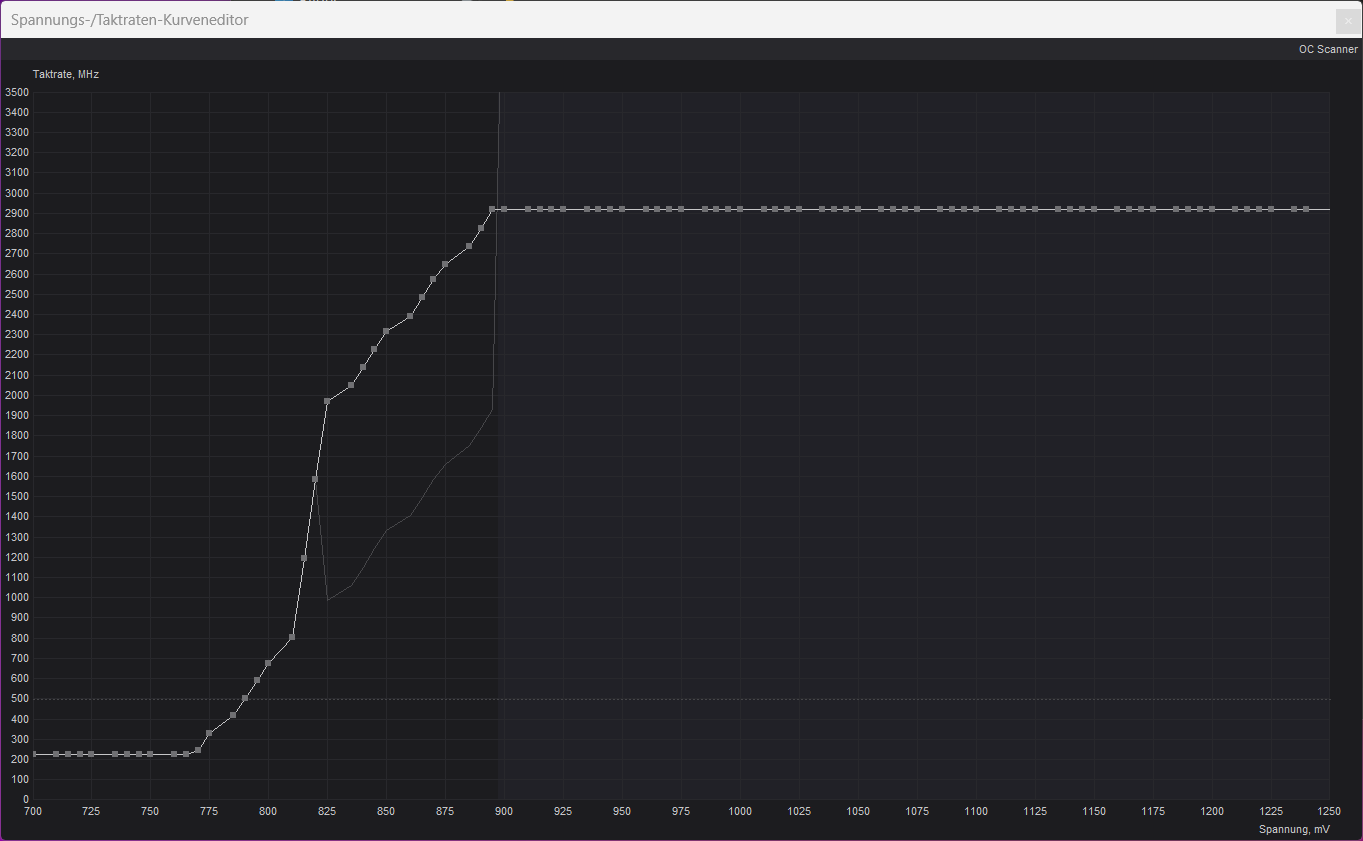
Task: Select the curve point at 790 mV, 500 MHz
Action: pyautogui.click(x=245, y=698)
